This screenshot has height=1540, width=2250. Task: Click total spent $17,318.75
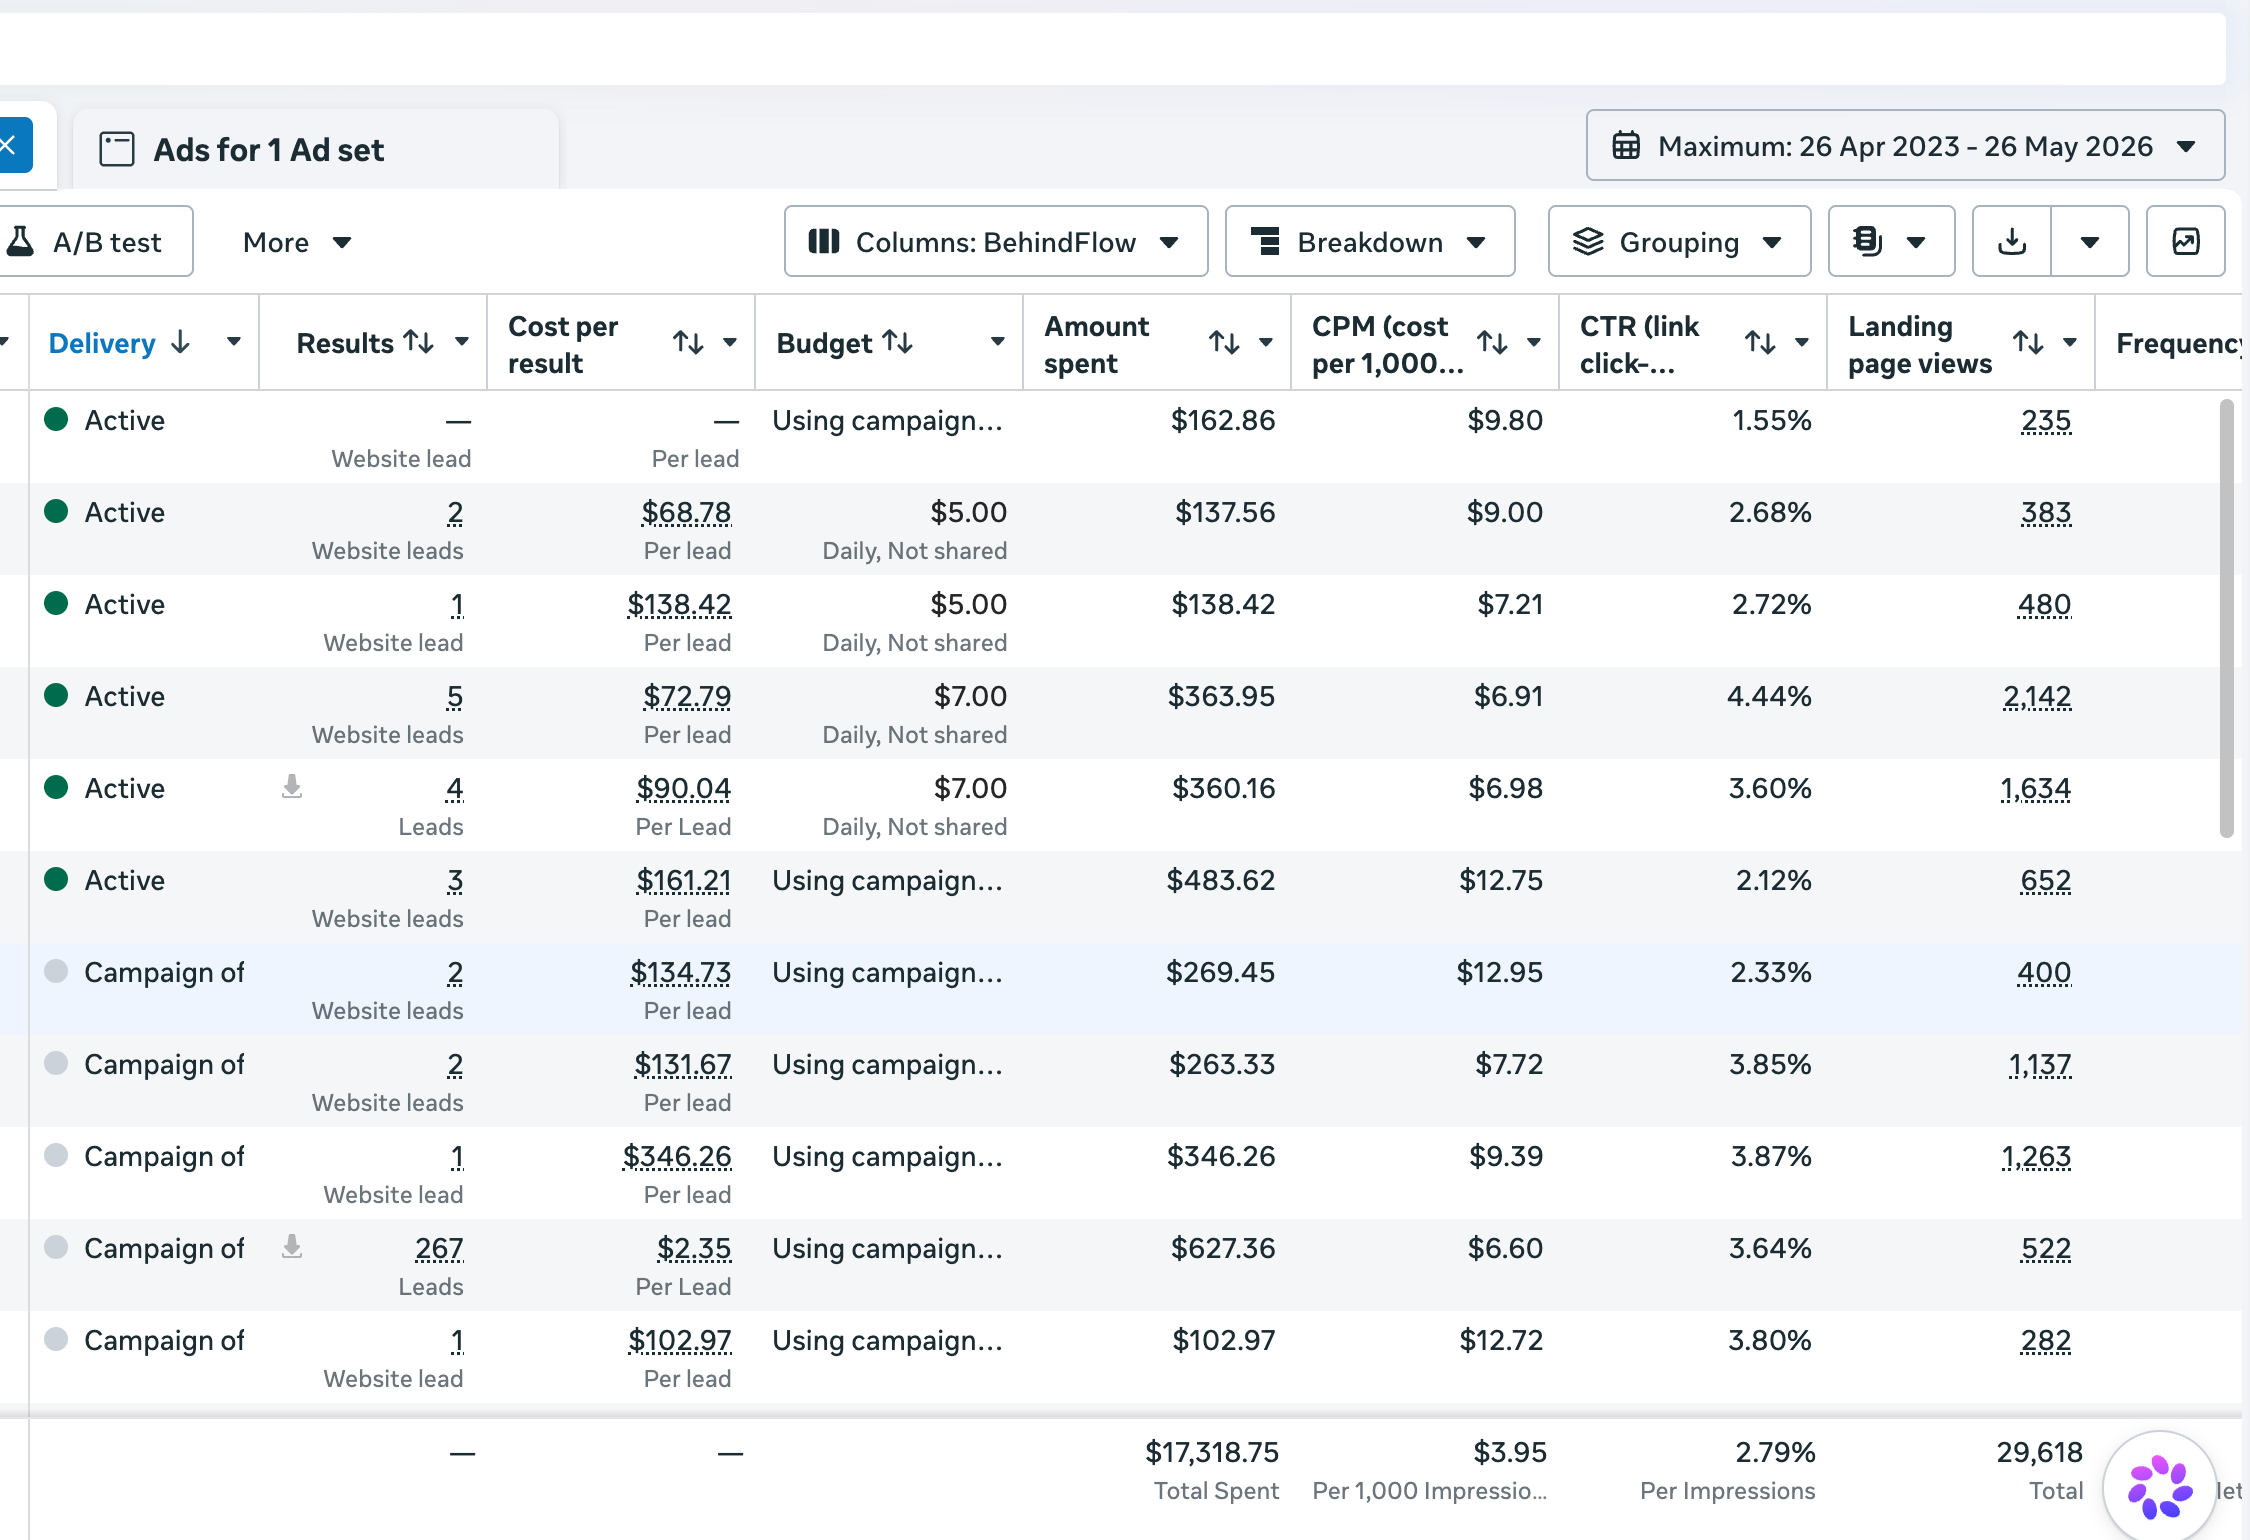[x=1212, y=1453]
